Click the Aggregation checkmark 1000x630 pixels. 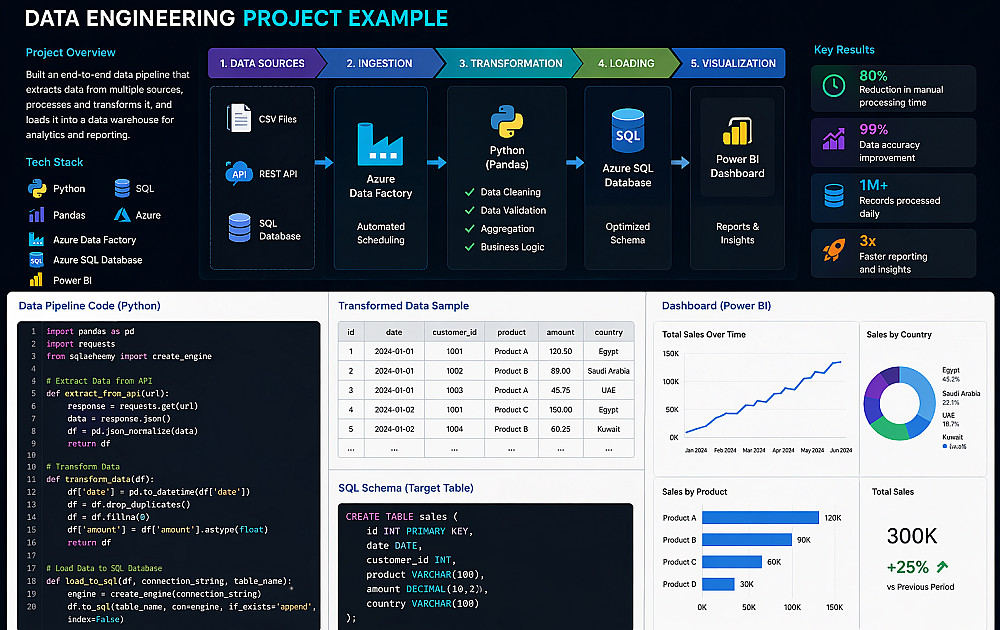(469, 228)
